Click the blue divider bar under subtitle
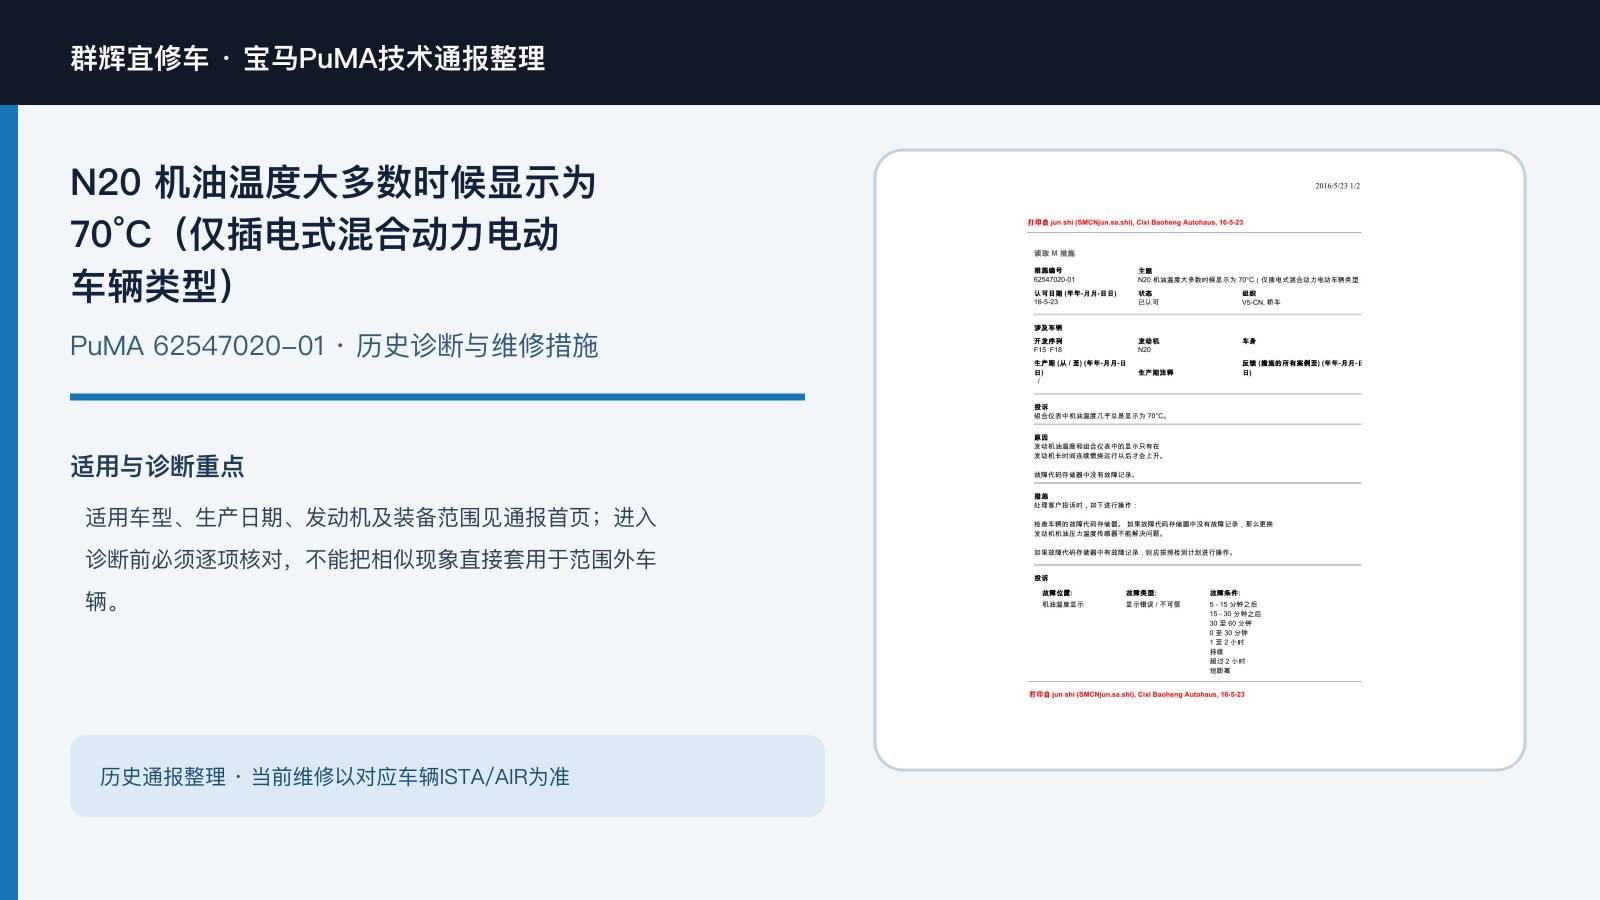Viewport: 1600px width, 900px height. [x=437, y=397]
